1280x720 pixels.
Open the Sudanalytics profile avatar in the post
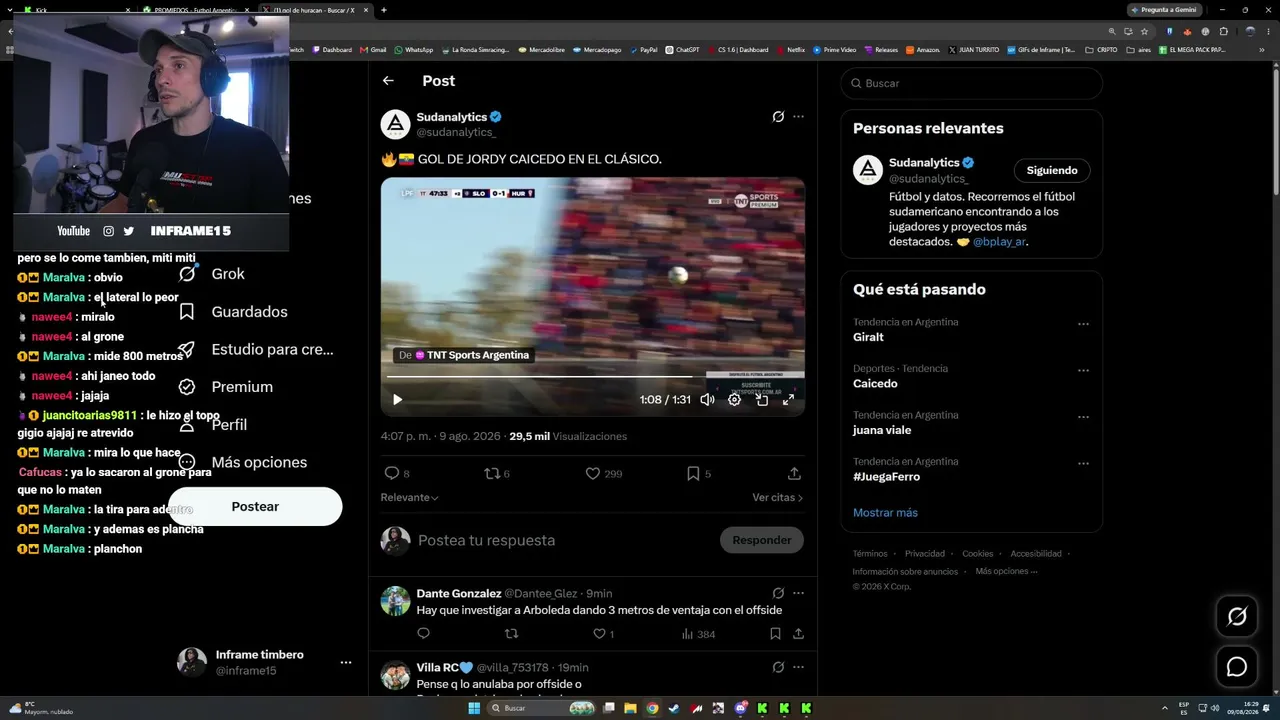tap(396, 124)
